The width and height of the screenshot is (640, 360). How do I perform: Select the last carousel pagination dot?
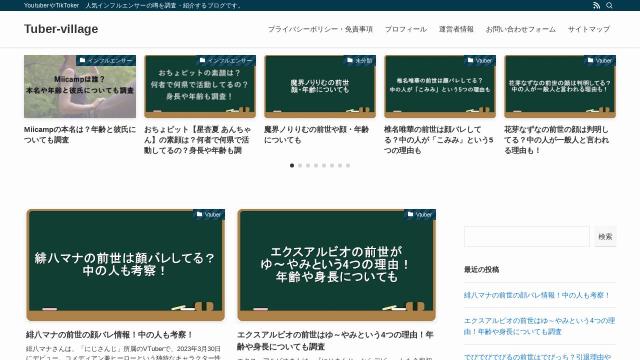[348, 165]
